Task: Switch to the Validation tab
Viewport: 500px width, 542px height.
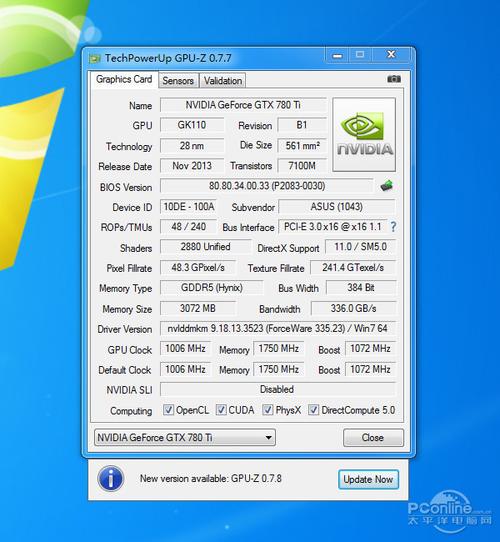Action: [x=223, y=81]
